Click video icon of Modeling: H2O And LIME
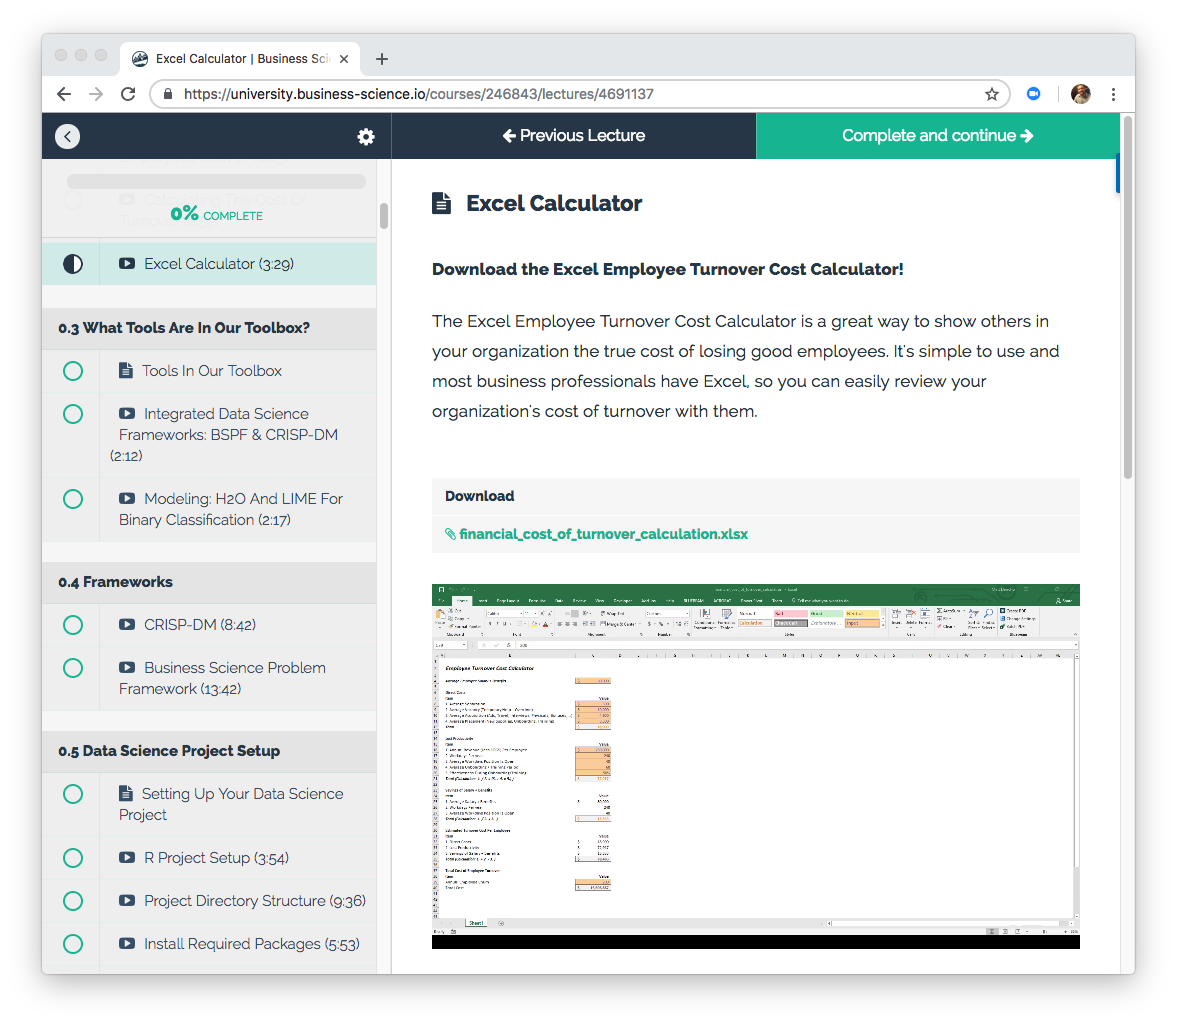This screenshot has height=1024, width=1177. (127, 498)
